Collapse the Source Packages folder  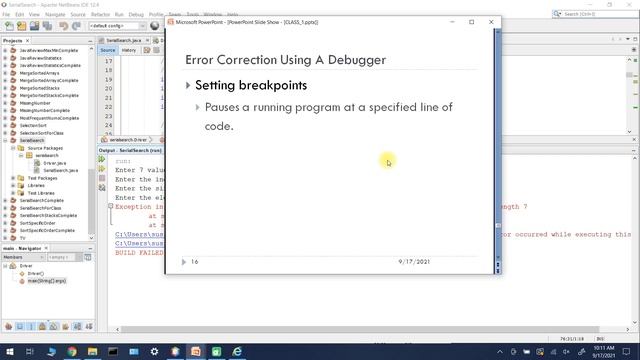(13, 148)
